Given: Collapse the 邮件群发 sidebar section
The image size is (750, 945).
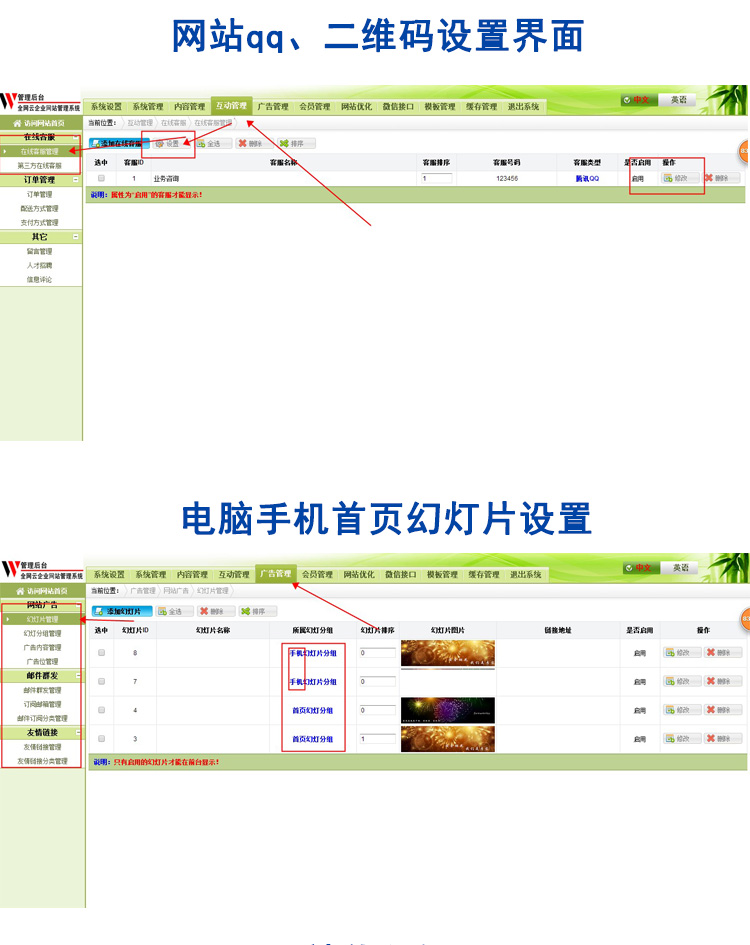Looking at the screenshot, I should (78, 676).
